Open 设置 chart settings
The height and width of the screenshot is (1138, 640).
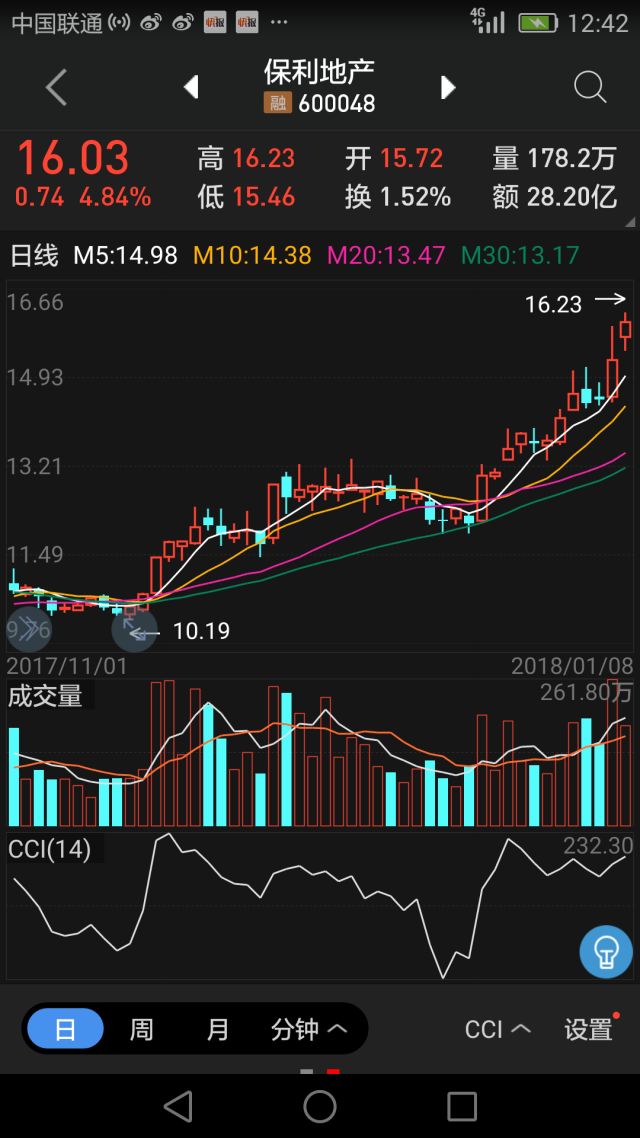[588, 1029]
